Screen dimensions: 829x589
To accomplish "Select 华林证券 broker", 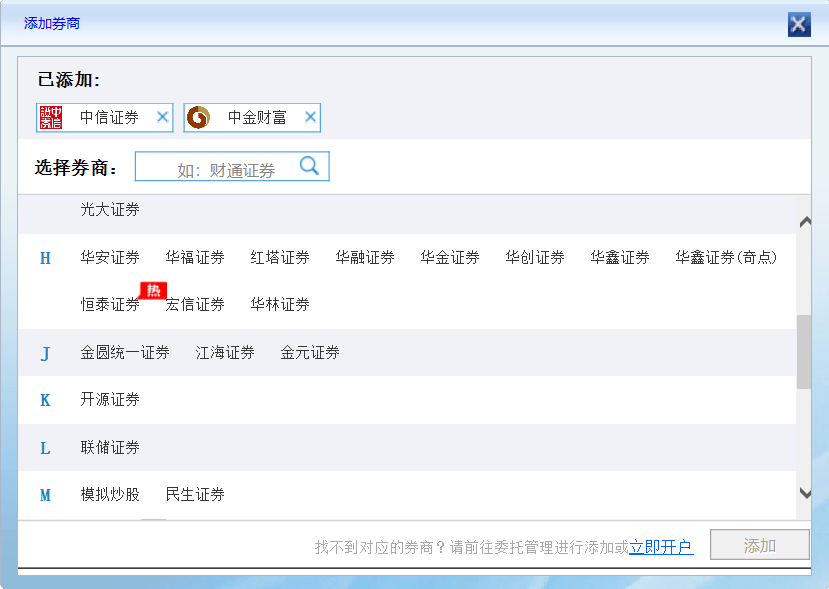I will click(280, 305).
